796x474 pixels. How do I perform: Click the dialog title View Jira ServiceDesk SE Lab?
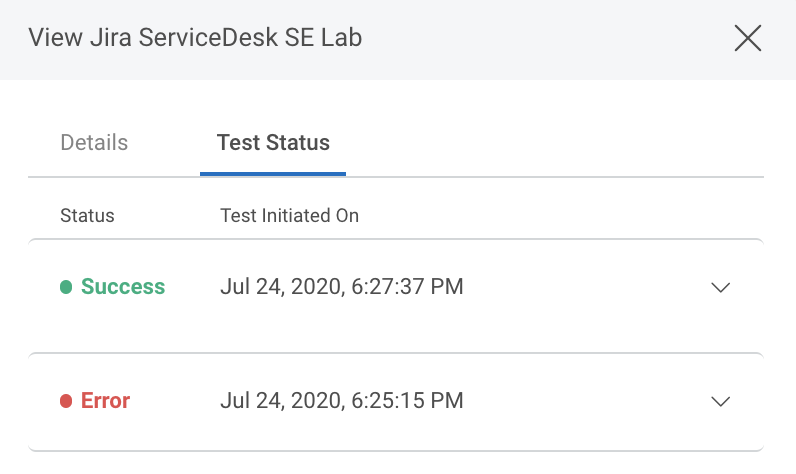coord(195,39)
